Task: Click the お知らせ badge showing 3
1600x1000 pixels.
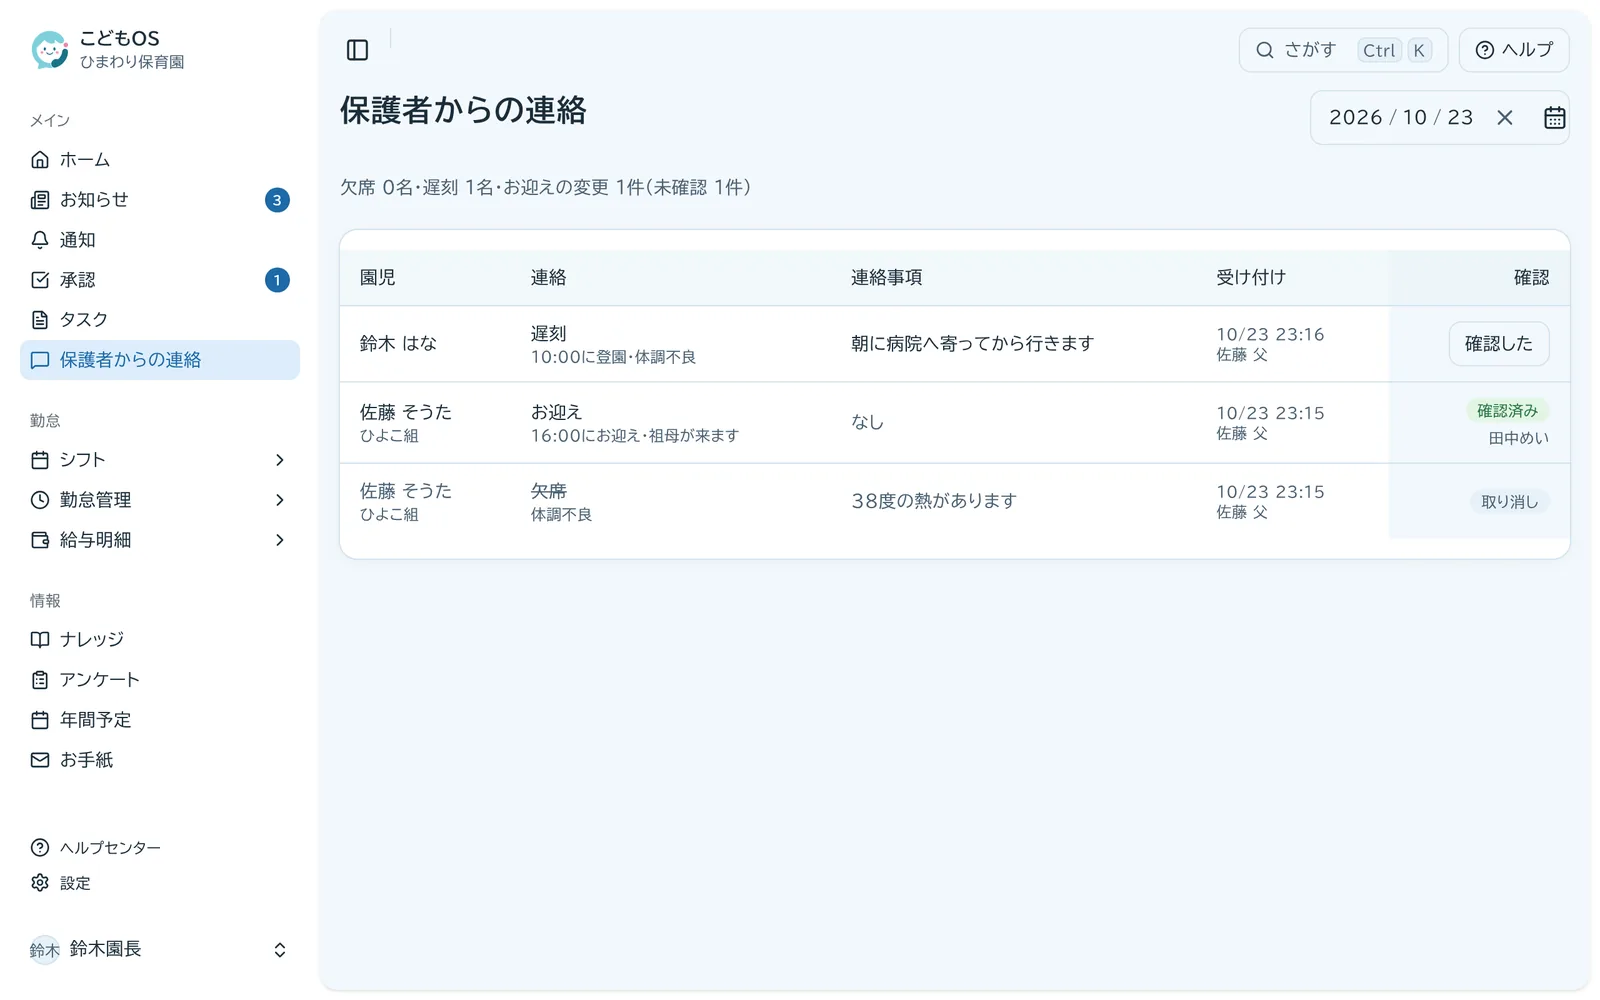Action: tap(277, 200)
